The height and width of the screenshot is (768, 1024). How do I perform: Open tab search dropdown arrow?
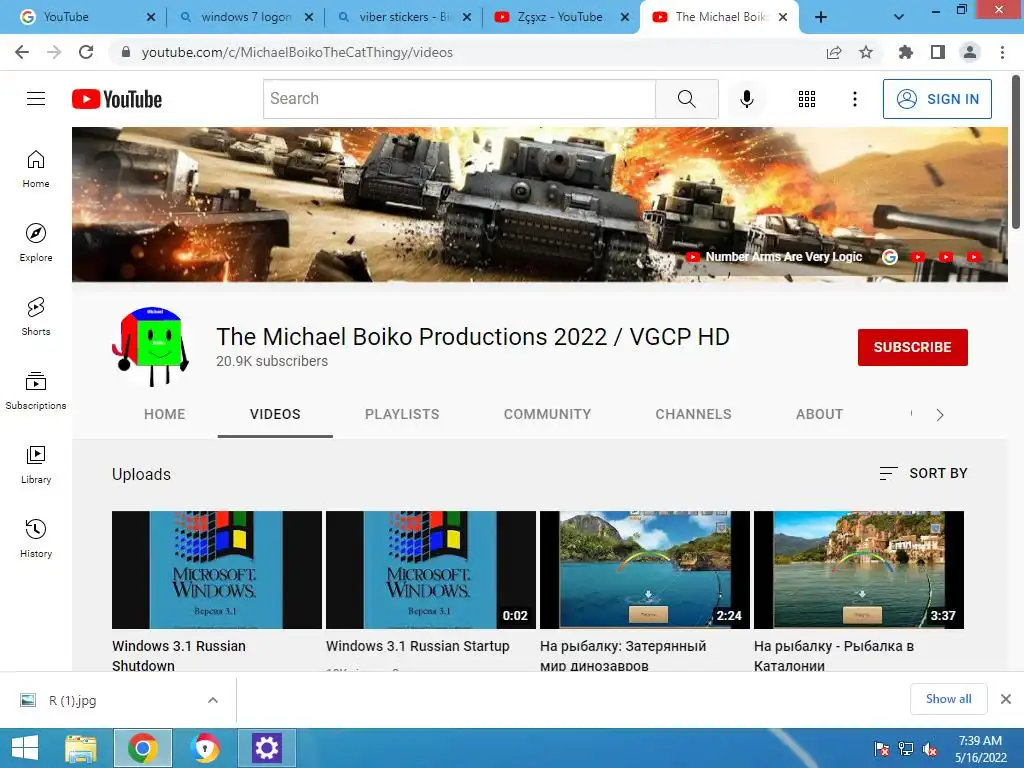(899, 17)
